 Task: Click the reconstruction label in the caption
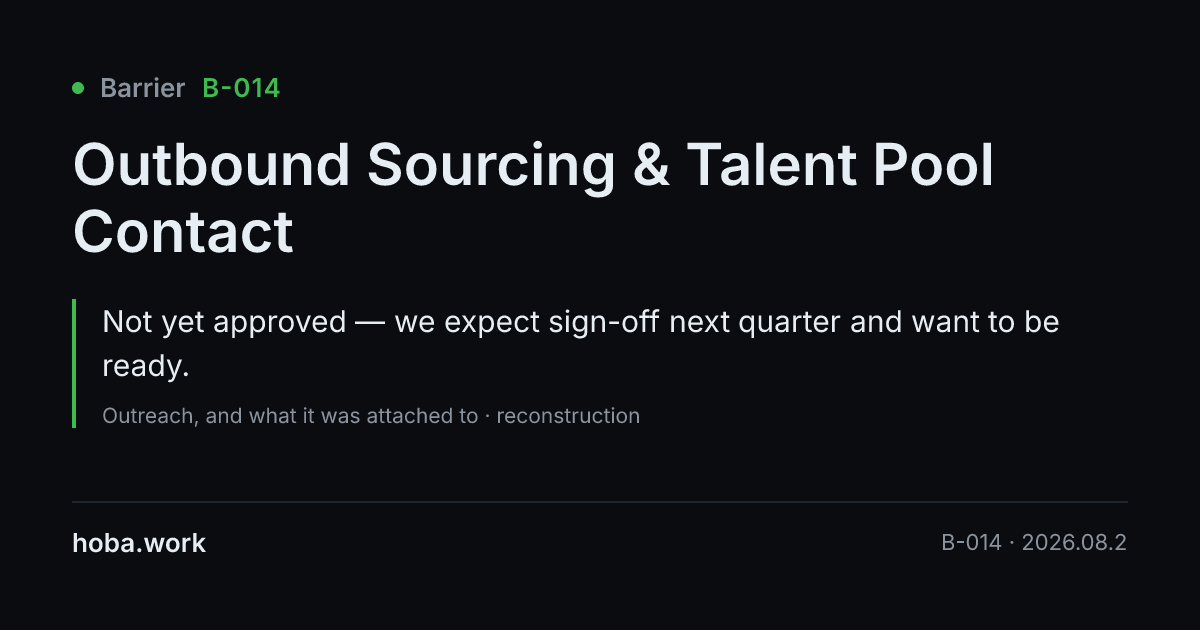pyautogui.click(x=568, y=416)
